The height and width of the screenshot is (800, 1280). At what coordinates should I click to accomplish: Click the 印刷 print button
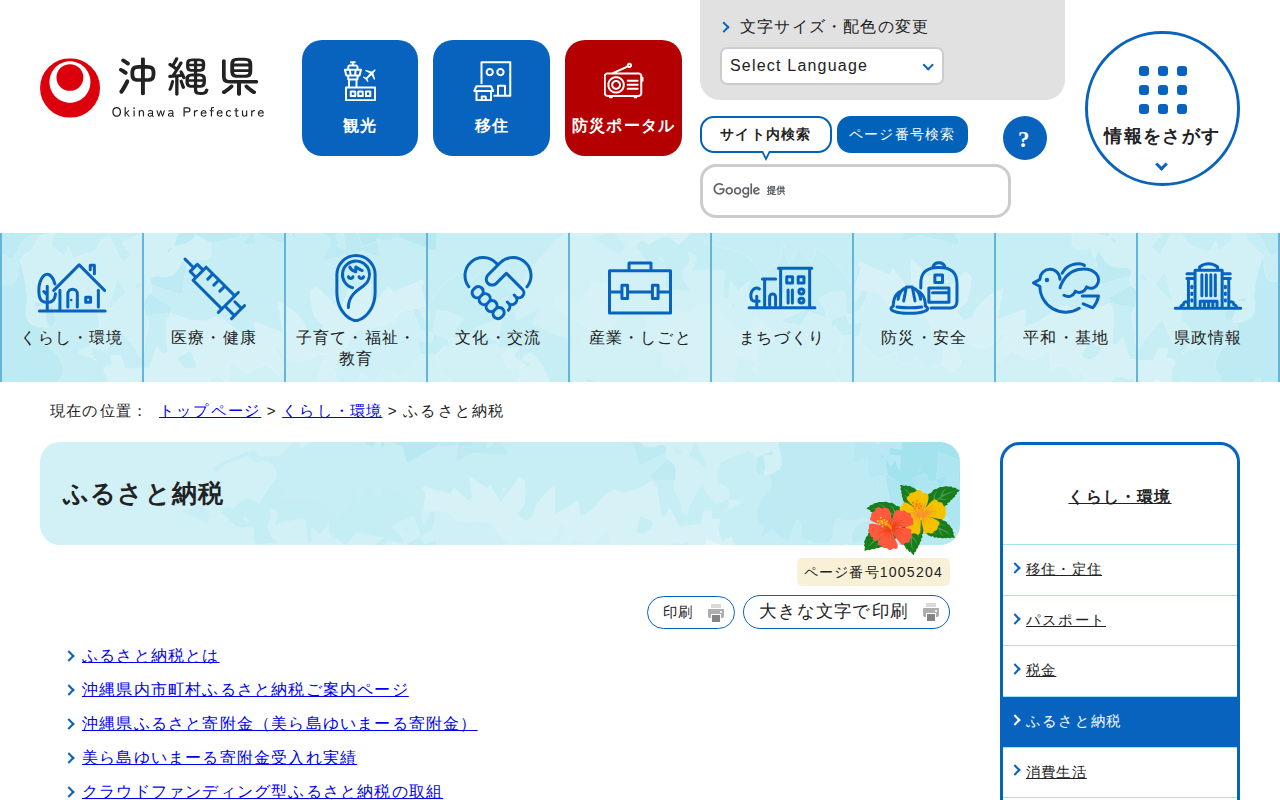point(691,613)
